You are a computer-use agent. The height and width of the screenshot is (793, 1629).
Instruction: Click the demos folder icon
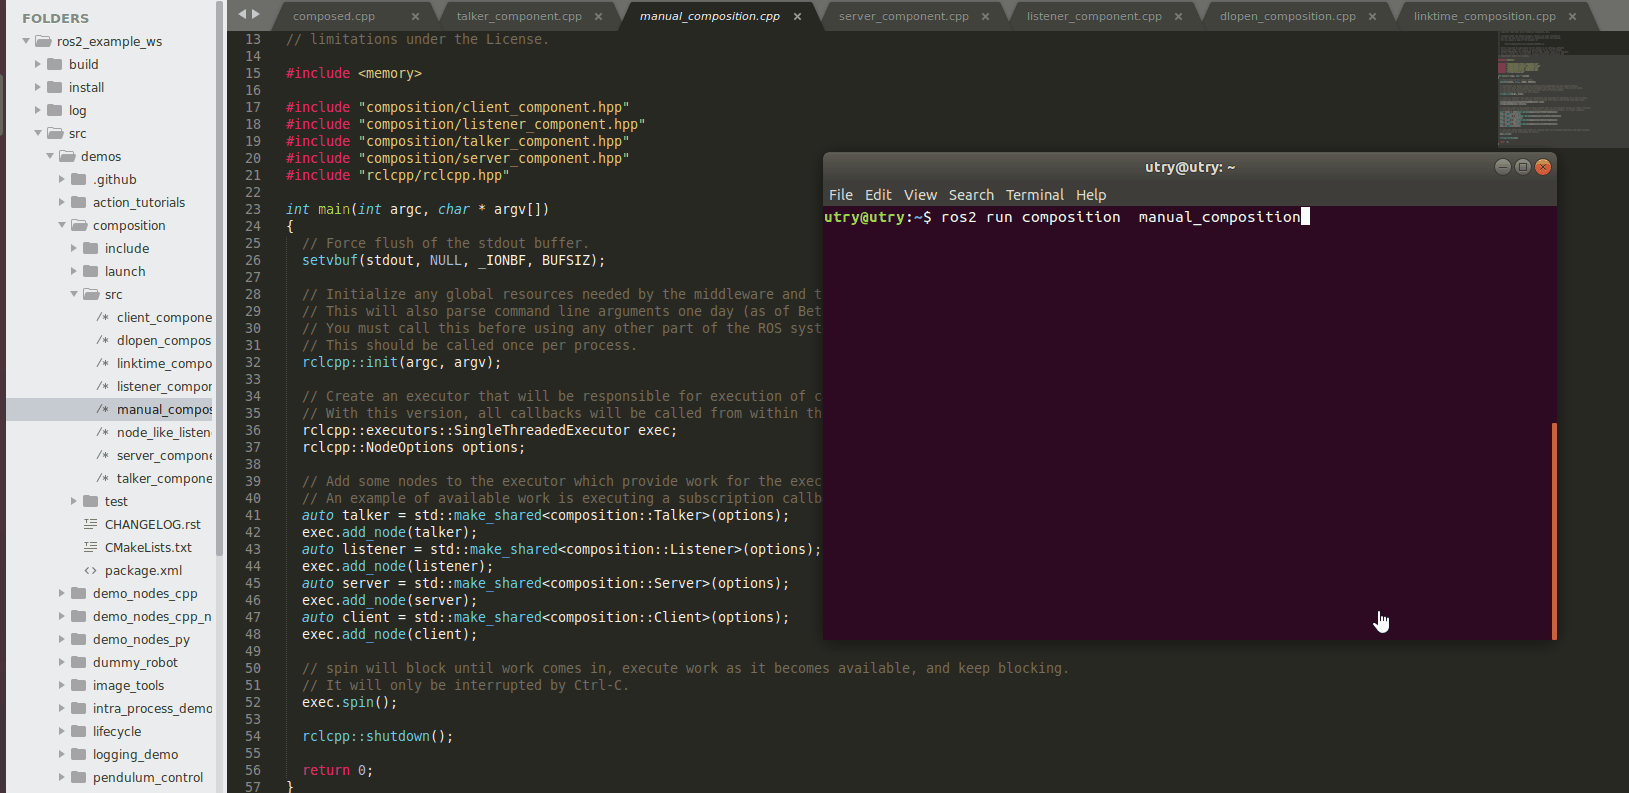tap(67, 156)
